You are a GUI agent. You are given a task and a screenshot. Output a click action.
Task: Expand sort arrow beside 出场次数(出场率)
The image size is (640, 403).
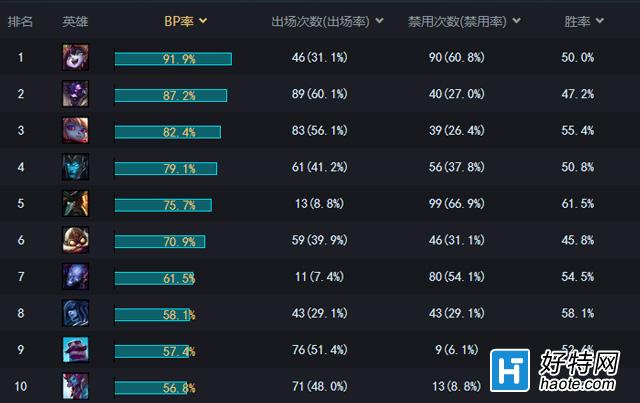tap(379, 21)
